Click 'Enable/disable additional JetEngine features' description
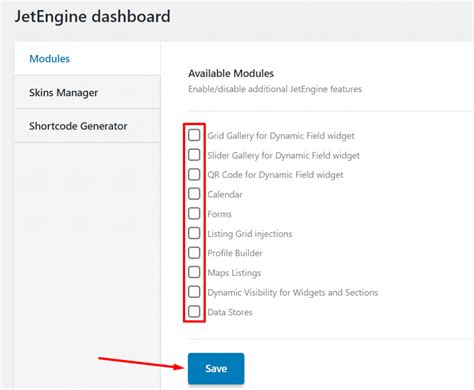Image resolution: width=474 pixels, height=390 pixels. coord(275,89)
